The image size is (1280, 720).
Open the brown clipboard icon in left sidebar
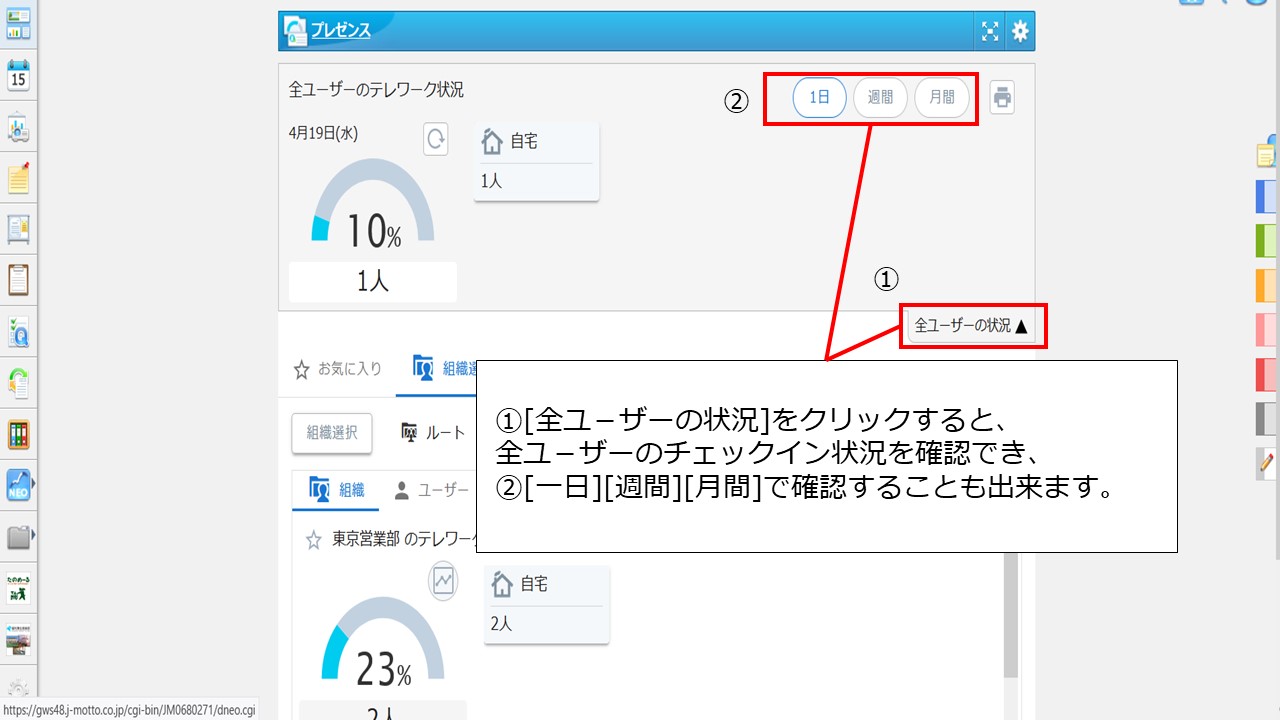click(18, 280)
